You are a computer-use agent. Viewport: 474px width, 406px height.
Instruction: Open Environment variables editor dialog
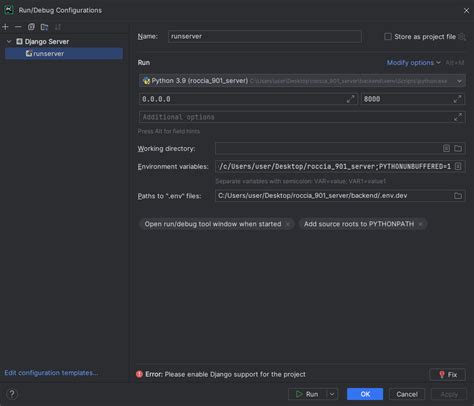click(x=458, y=166)
